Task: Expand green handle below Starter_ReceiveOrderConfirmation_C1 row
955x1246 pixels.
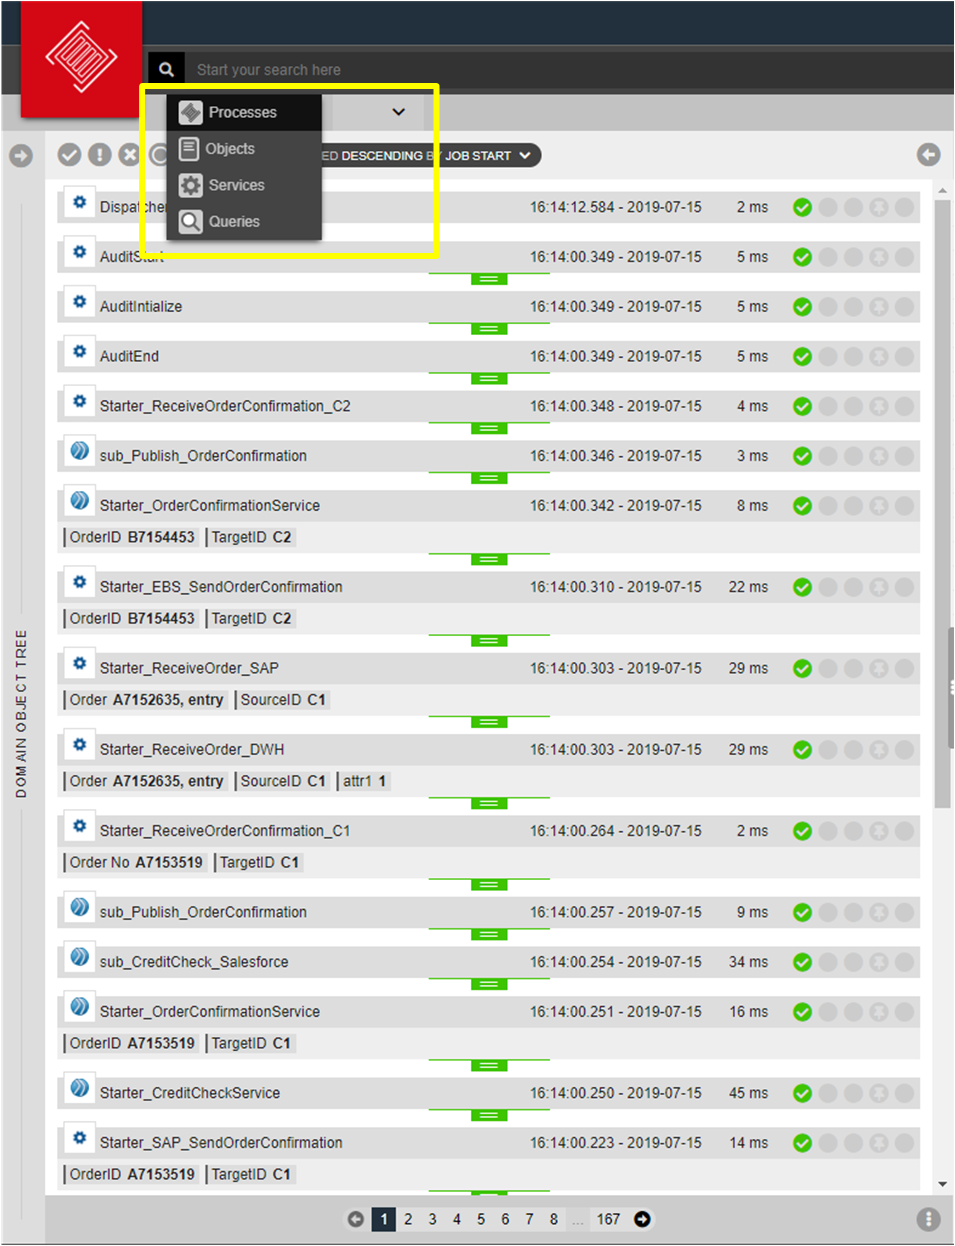Action: coord(489,885)
